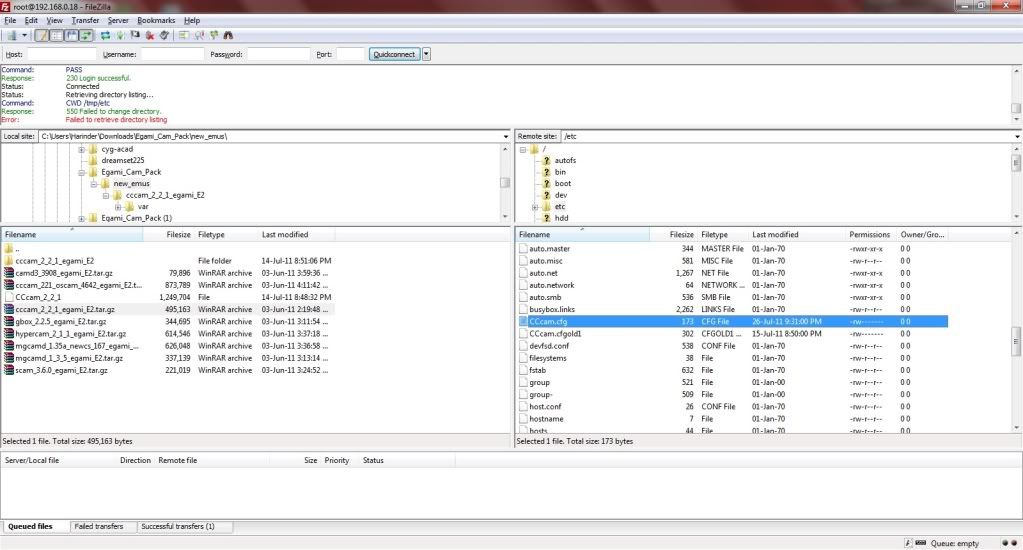Viewport: 1023px width, 550px height.
Task: Toggle synchronized browsing icon
Action: 214,35
